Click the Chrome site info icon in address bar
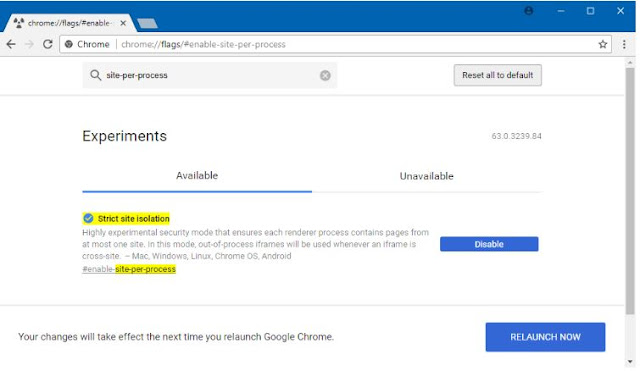 tap(69, 44)
